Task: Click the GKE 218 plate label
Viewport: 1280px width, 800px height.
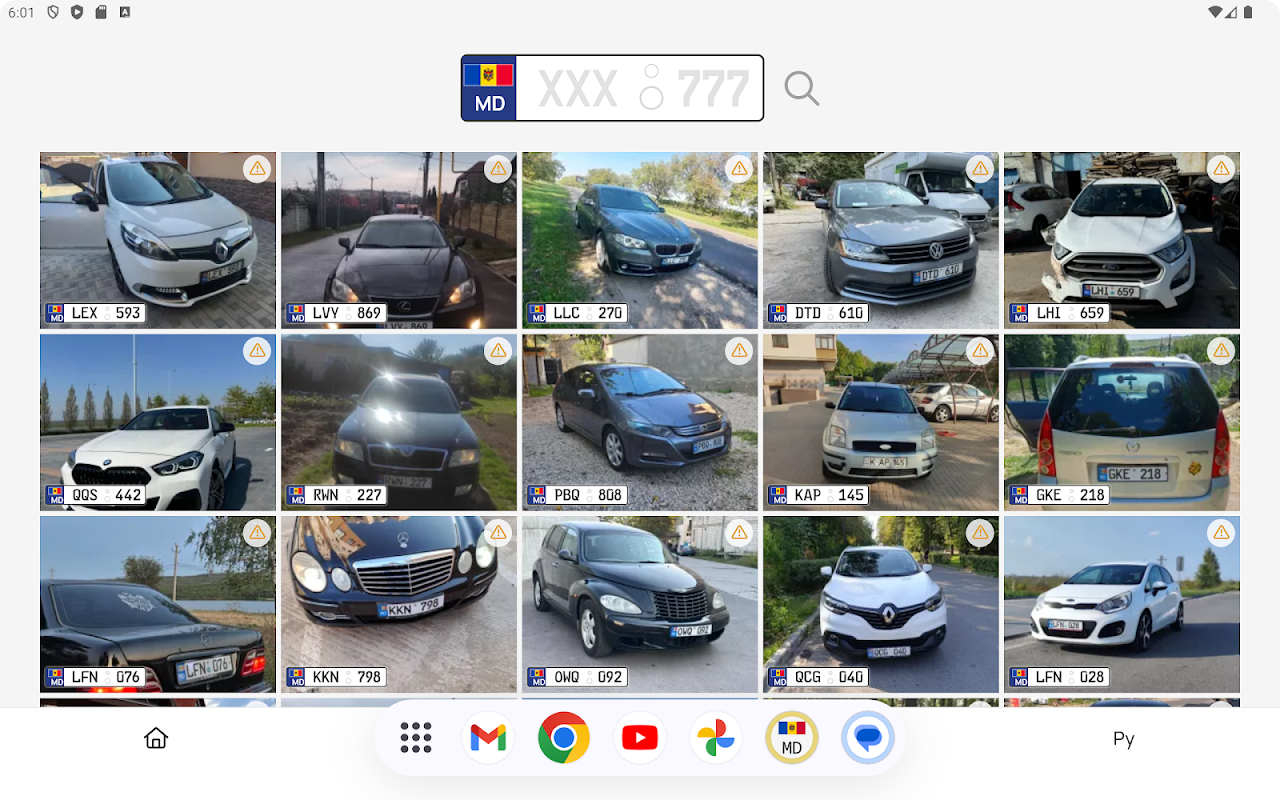Action: (1059, 495)
